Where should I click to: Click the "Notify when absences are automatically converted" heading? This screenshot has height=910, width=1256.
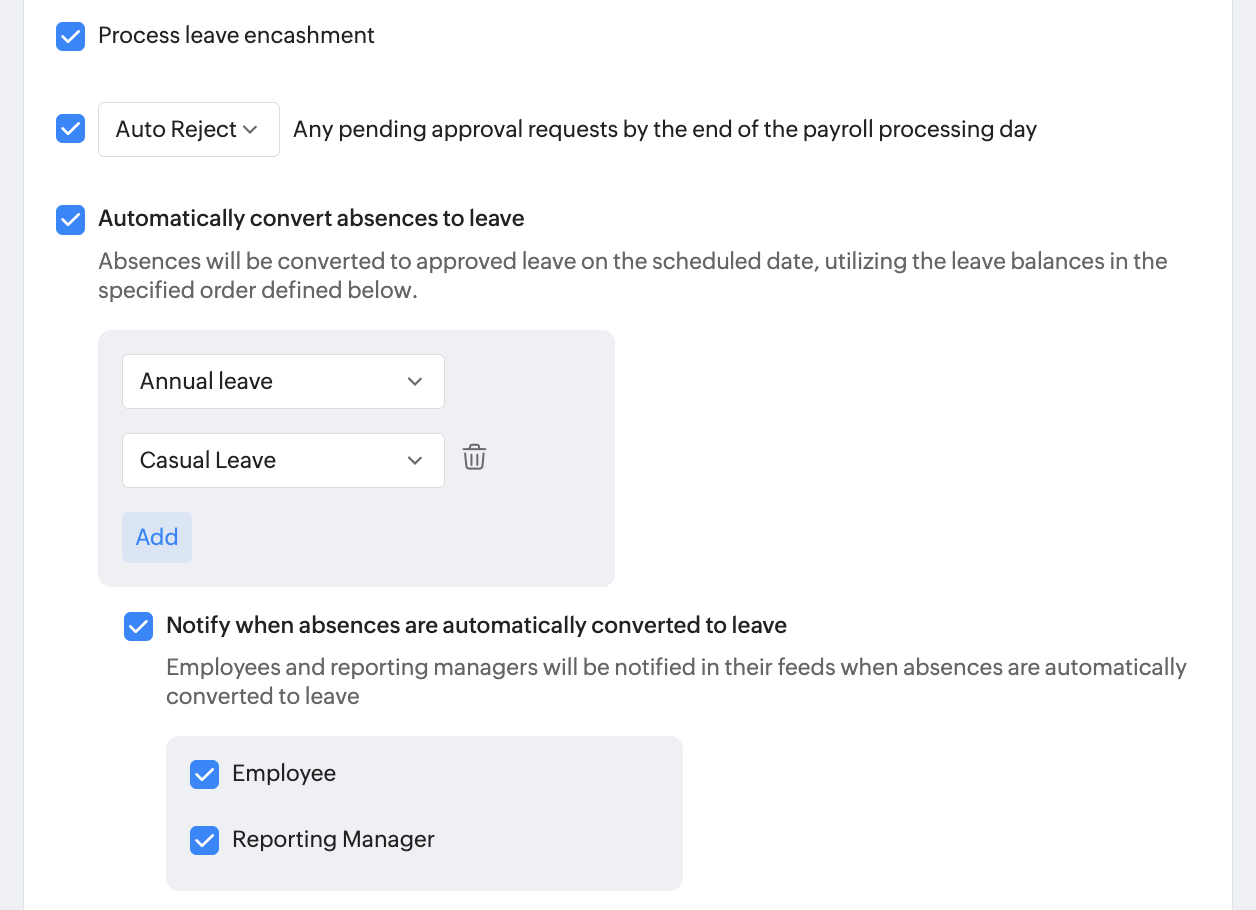476,626
